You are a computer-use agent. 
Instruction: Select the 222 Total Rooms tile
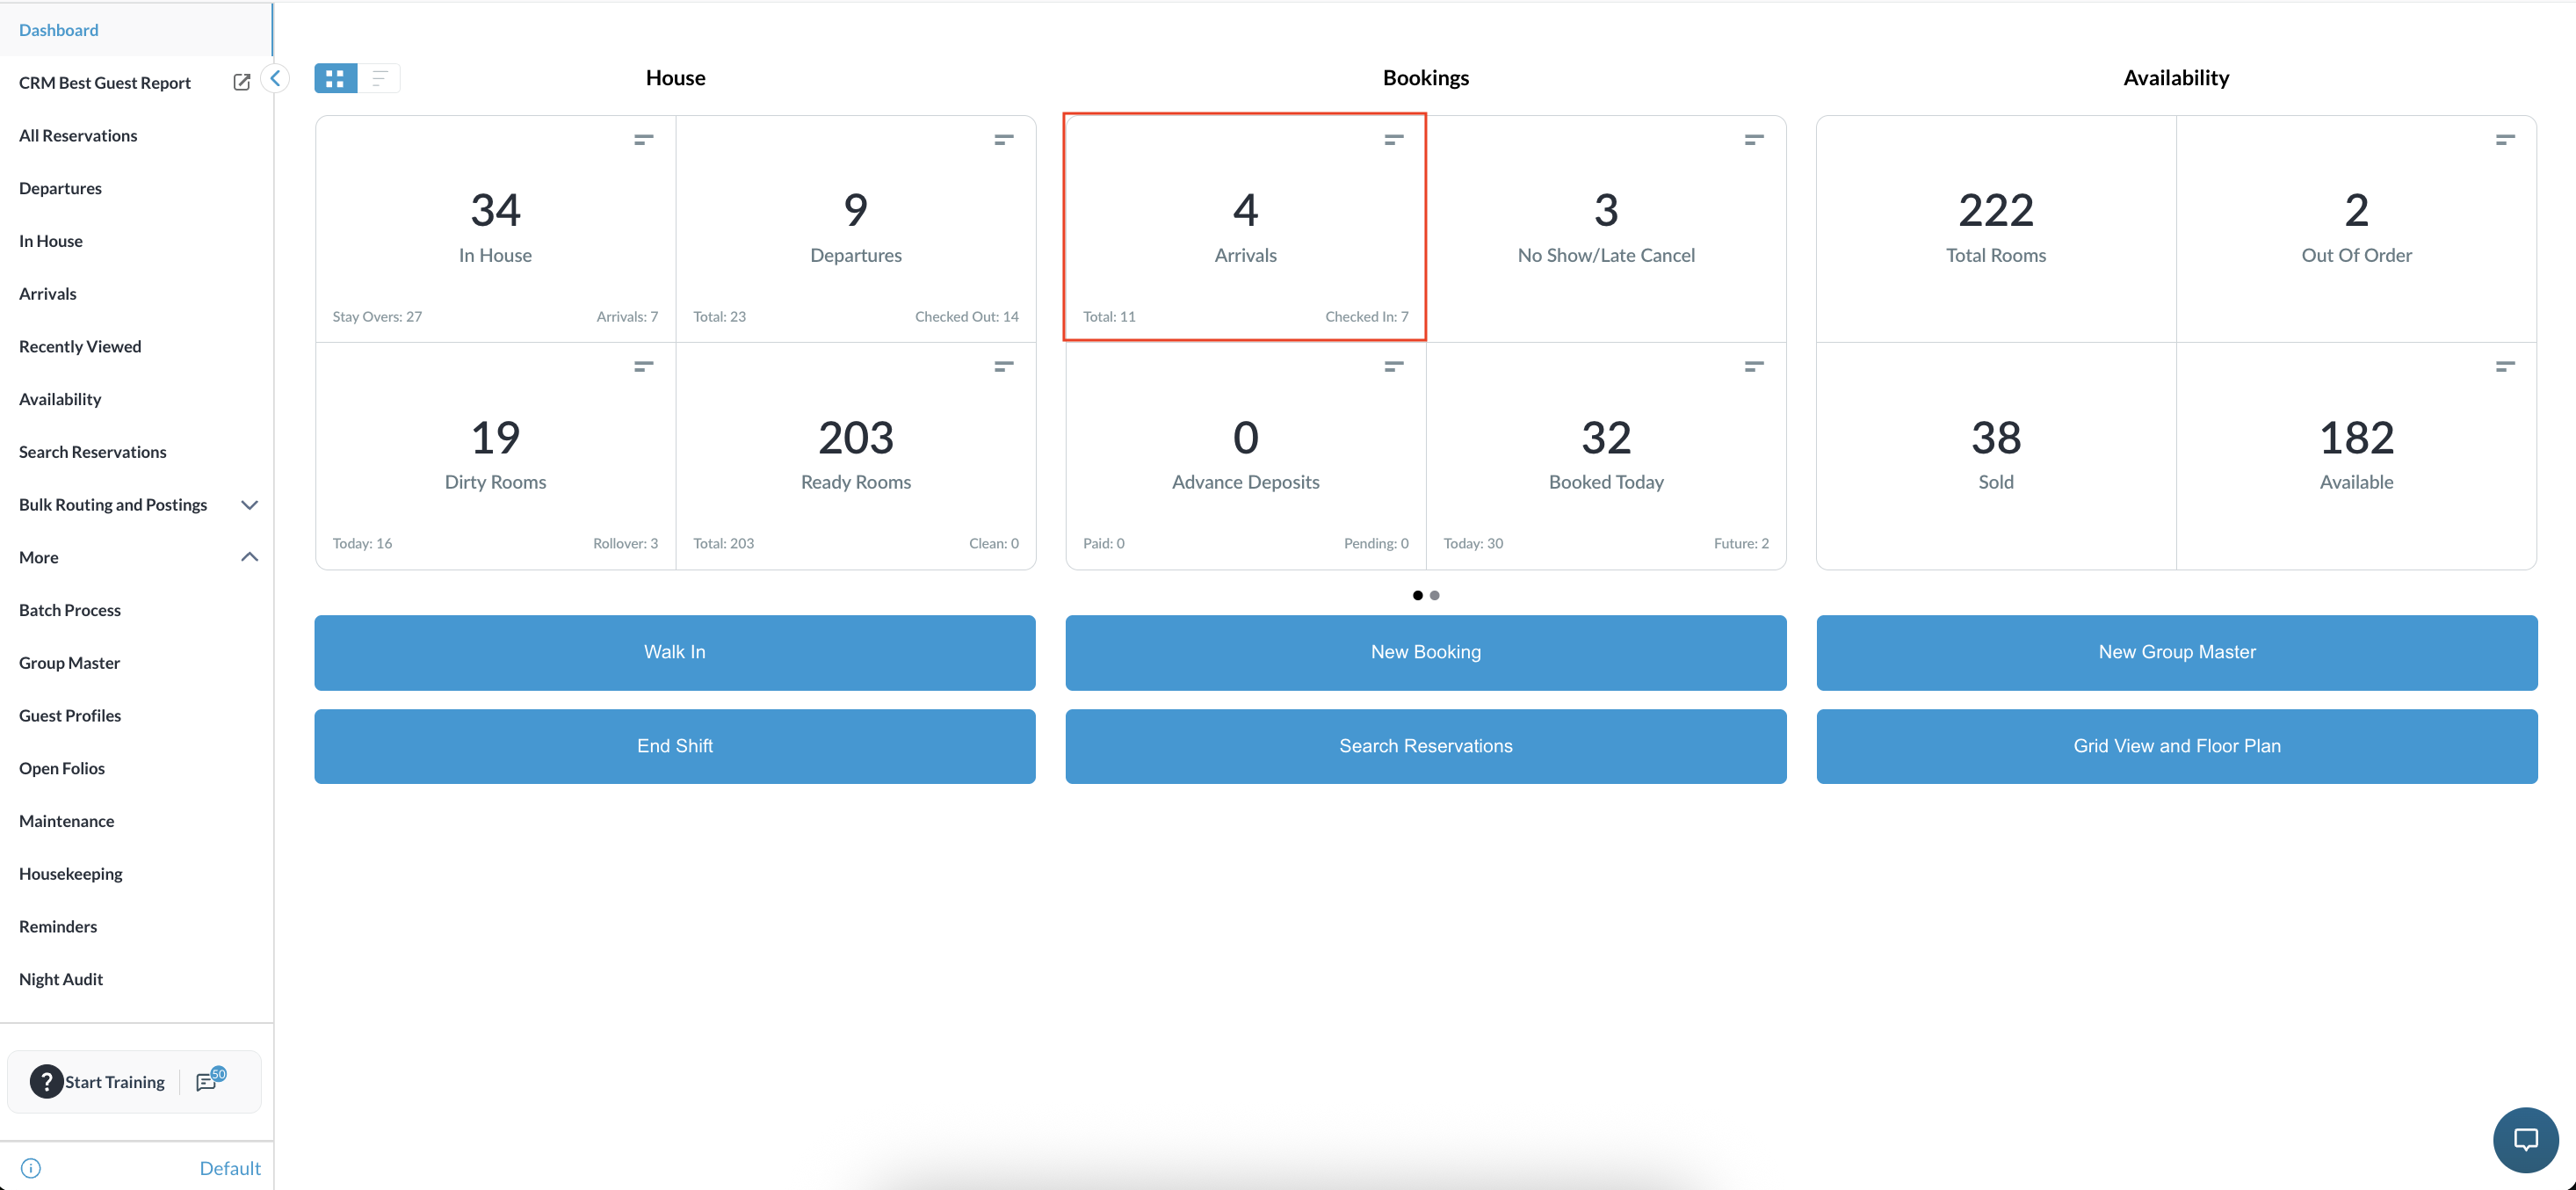[x=1996, y=229]
